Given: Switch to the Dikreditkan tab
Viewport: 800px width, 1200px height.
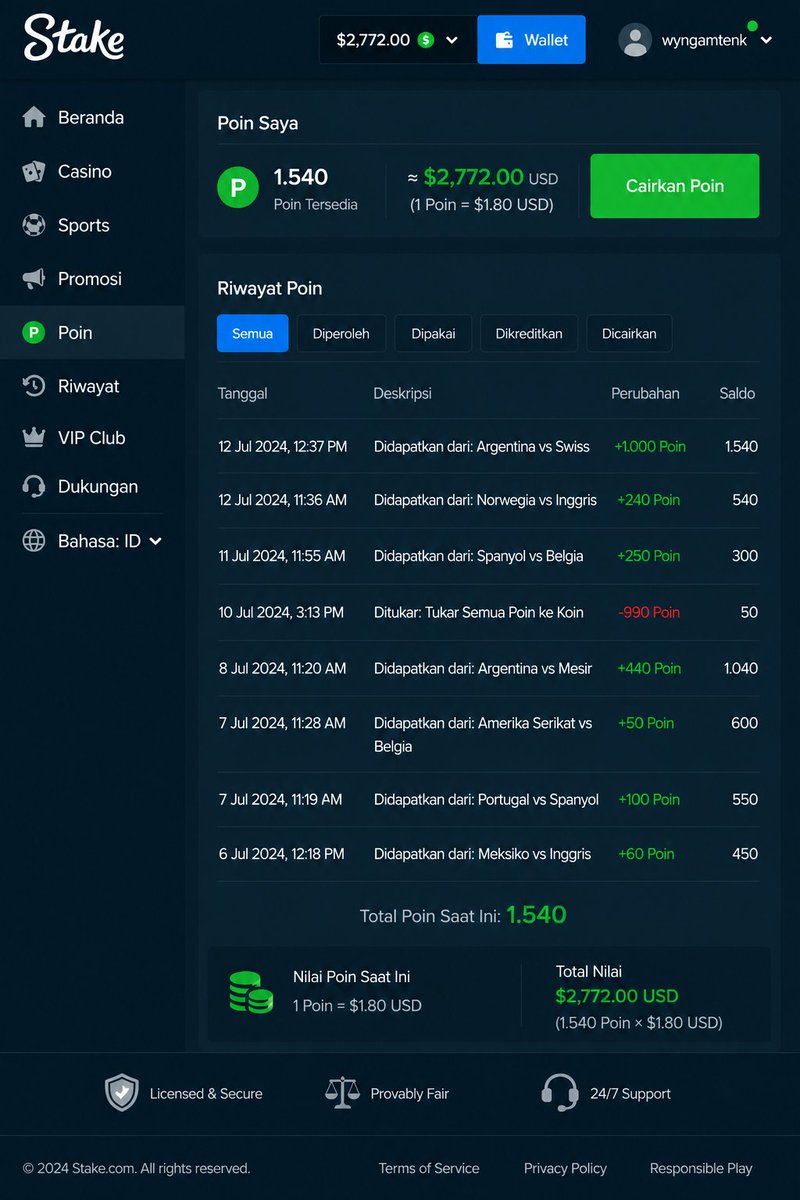Looking at the screenshot, I should point(529,333).
